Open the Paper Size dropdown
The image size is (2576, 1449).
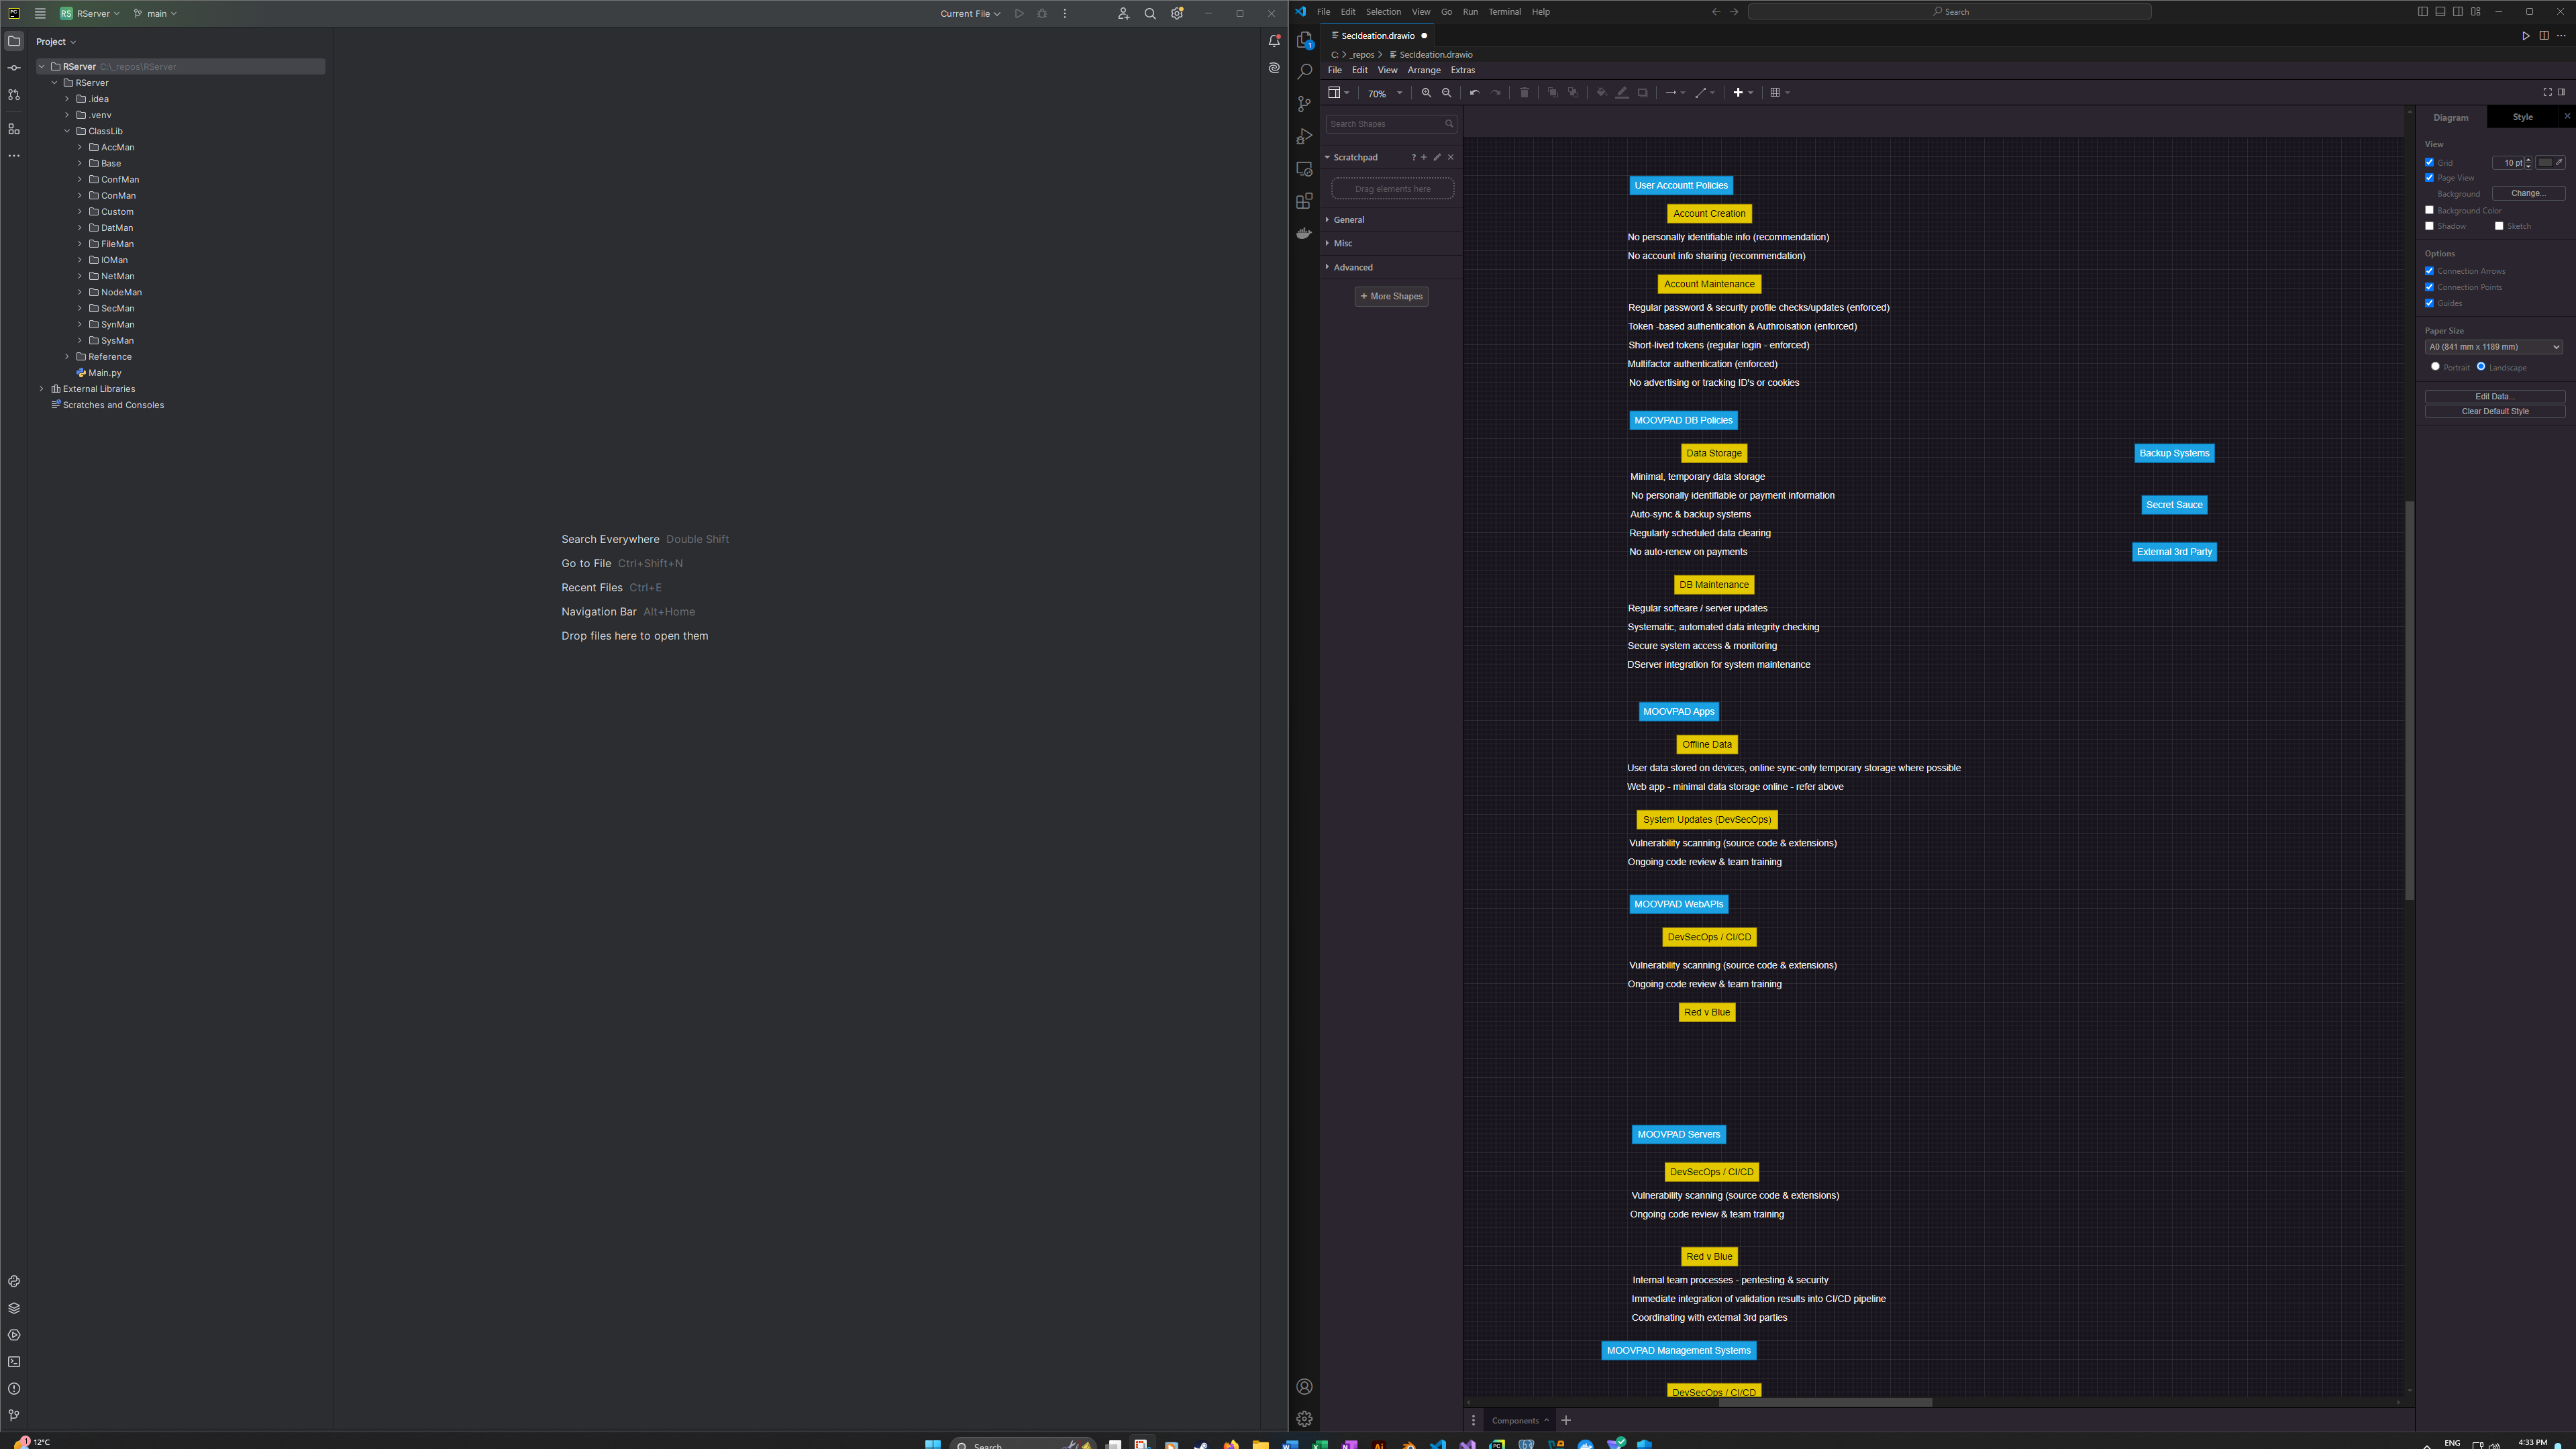point(2494,347)
